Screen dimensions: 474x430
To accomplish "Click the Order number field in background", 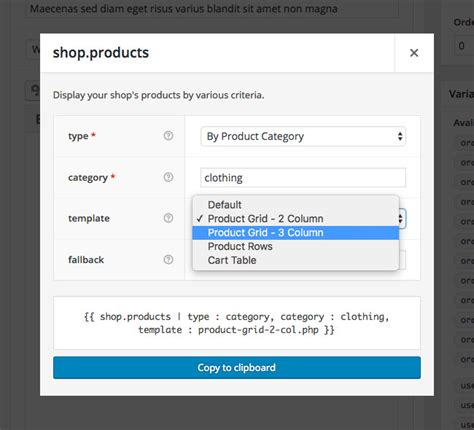I will [x=465, y=46].
